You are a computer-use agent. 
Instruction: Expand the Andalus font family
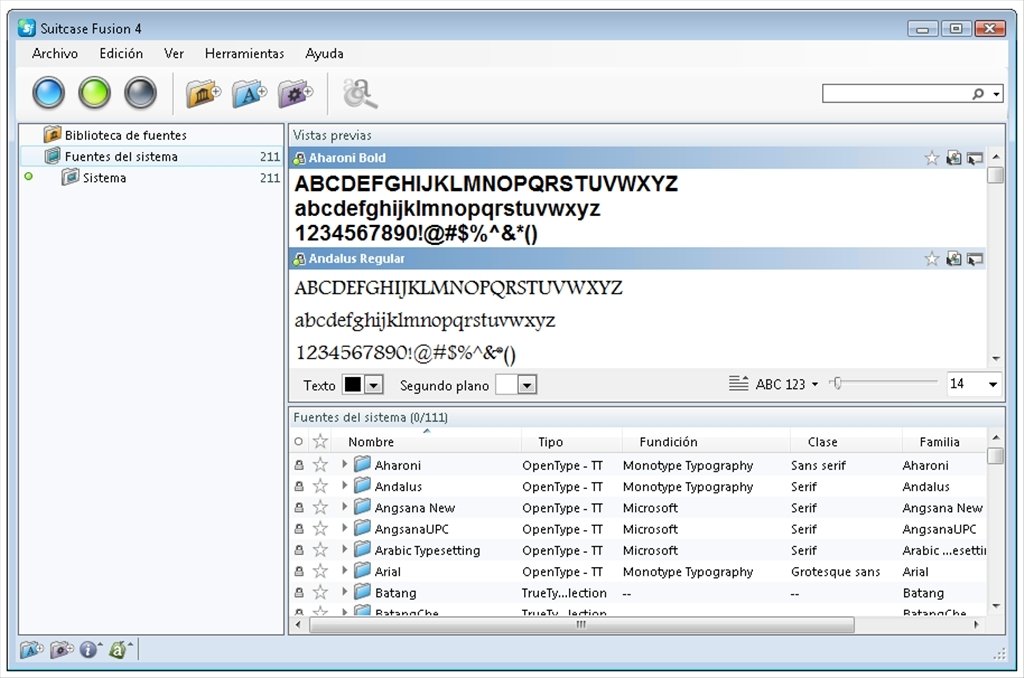tap(344, 486)
